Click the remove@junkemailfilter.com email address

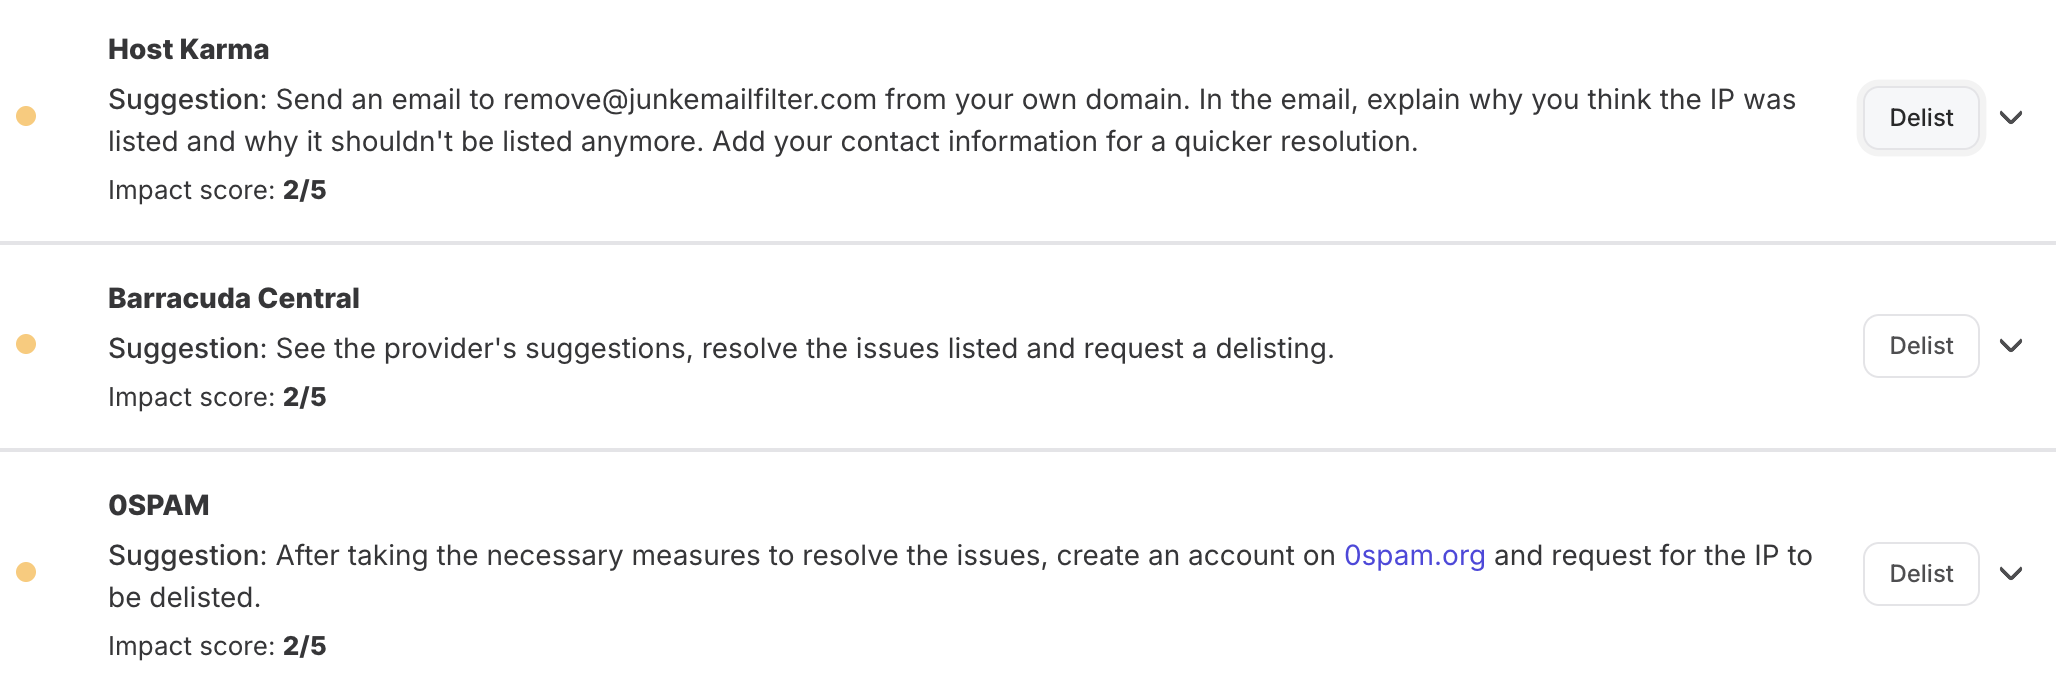coord(689,100)
